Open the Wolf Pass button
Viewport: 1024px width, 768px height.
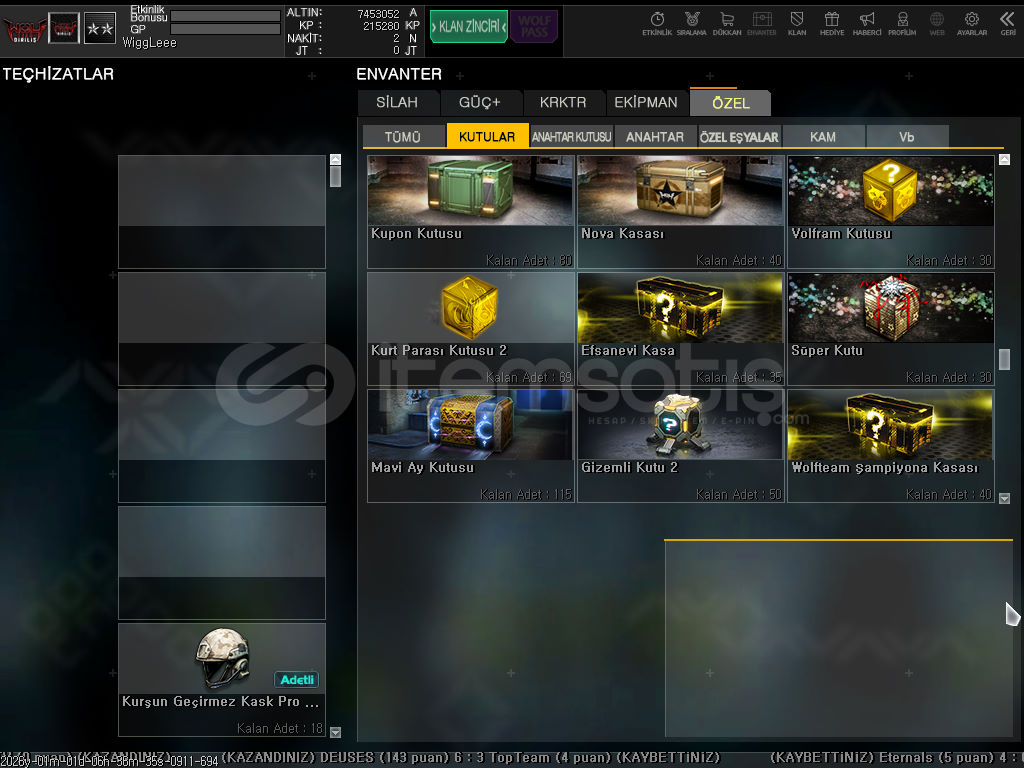(534, 27)
